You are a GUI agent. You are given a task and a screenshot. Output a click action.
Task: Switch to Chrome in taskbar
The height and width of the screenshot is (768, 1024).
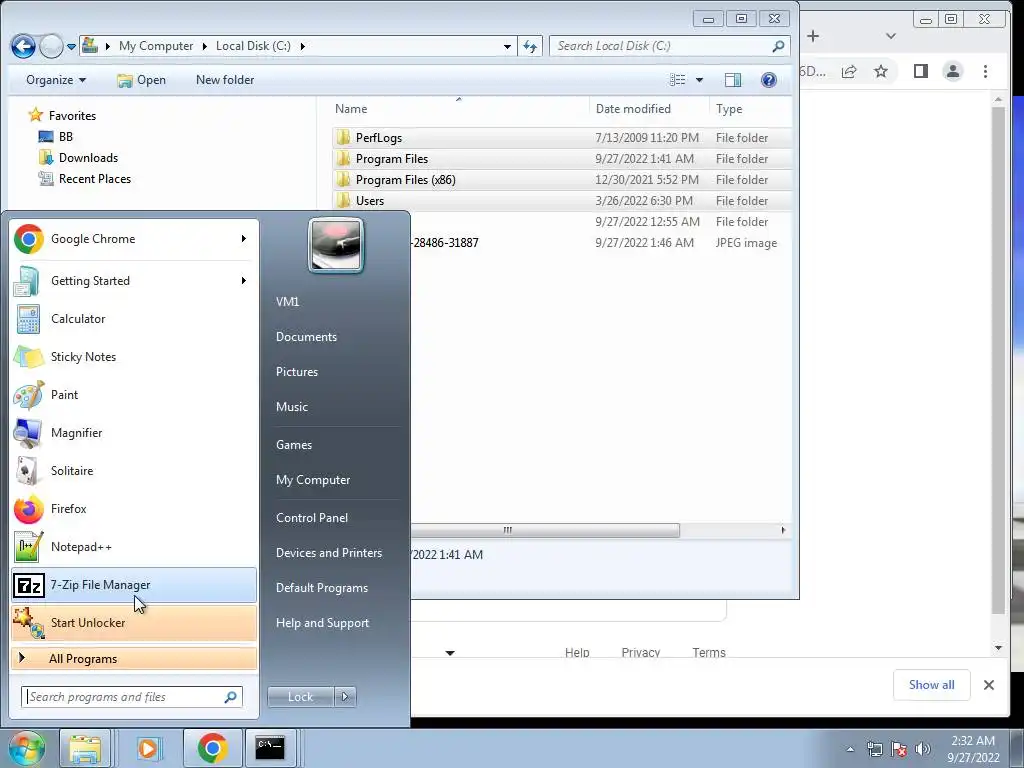pyautogui.click(x=212, y=748)
